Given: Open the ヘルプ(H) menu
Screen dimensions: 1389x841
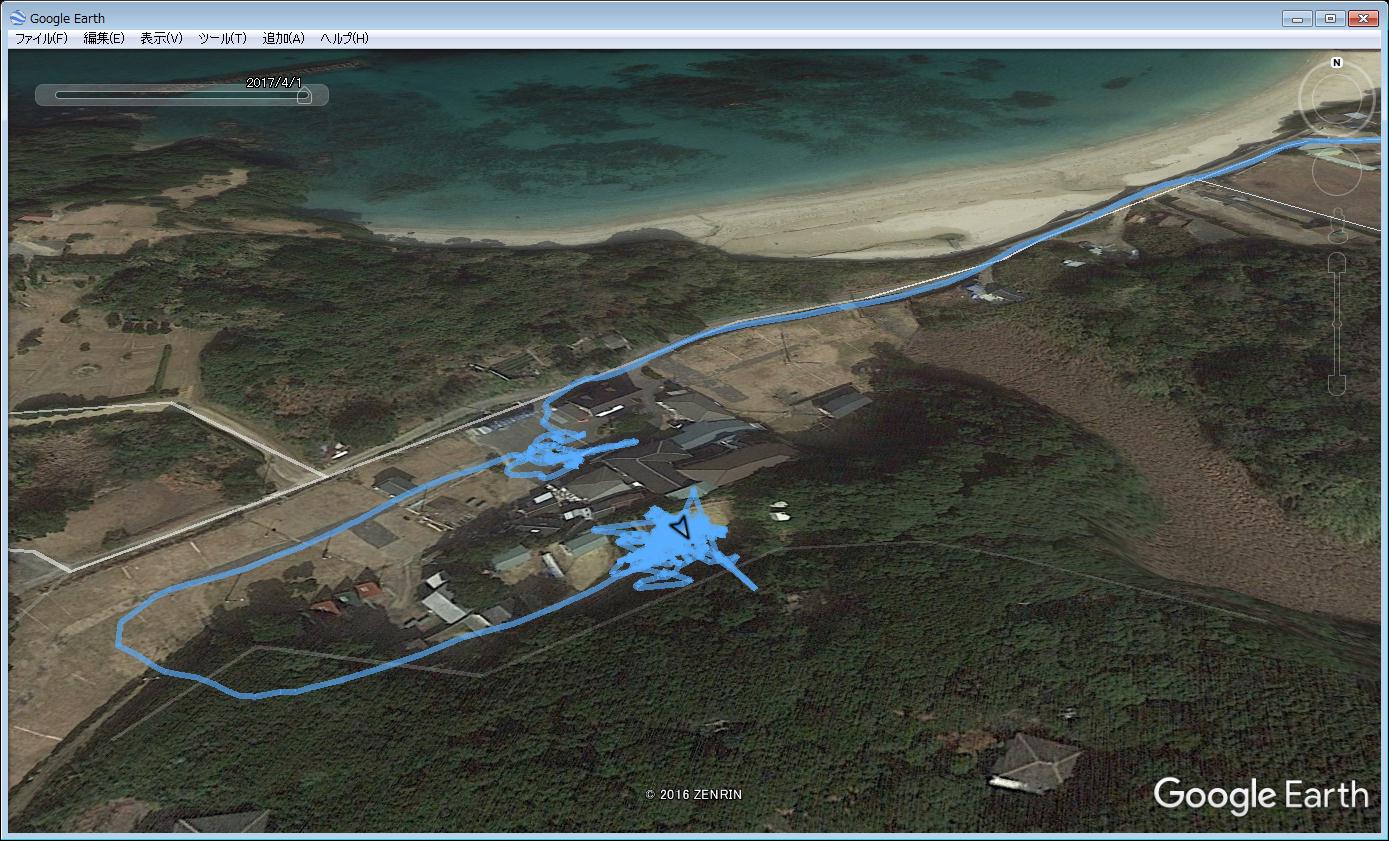Looking at the screenshot, I should pyautogui.click(x=344, y=38).
